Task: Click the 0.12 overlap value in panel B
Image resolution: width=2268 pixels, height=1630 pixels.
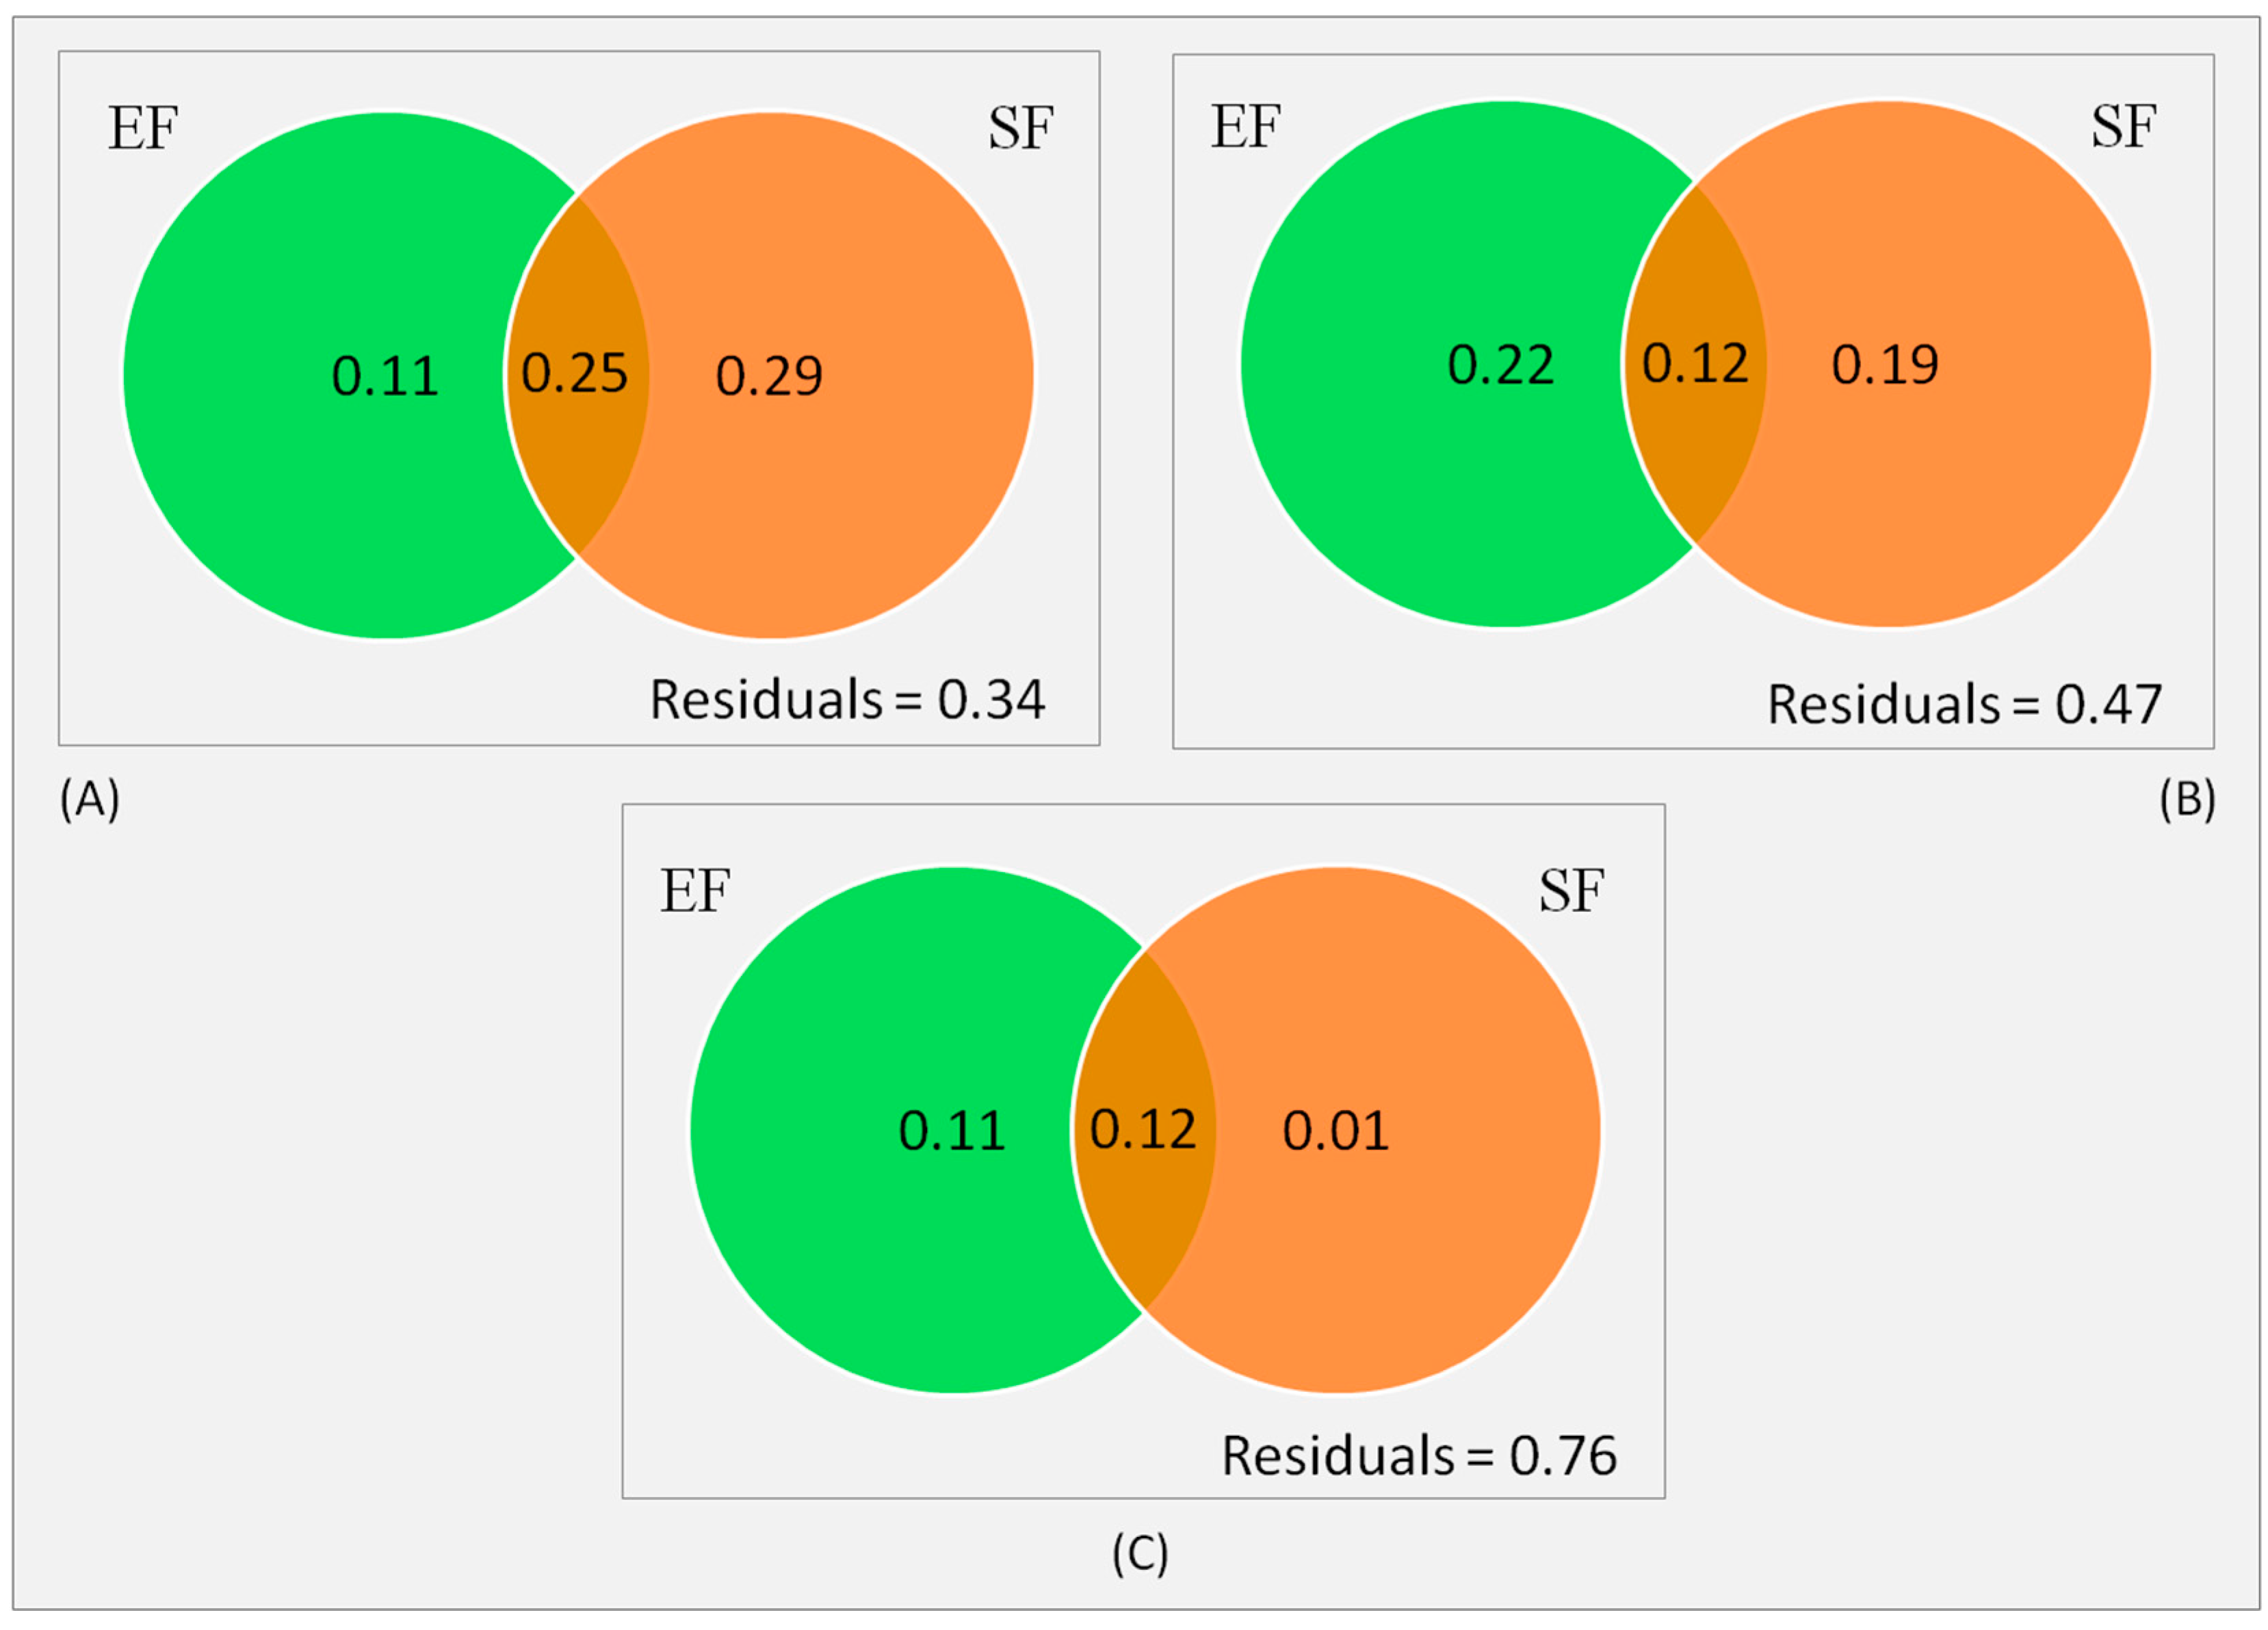Action: 1695,363
